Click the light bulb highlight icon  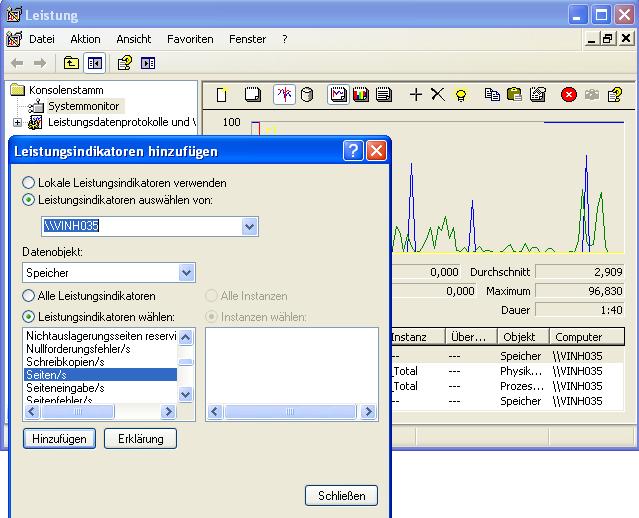pos(461,95)
